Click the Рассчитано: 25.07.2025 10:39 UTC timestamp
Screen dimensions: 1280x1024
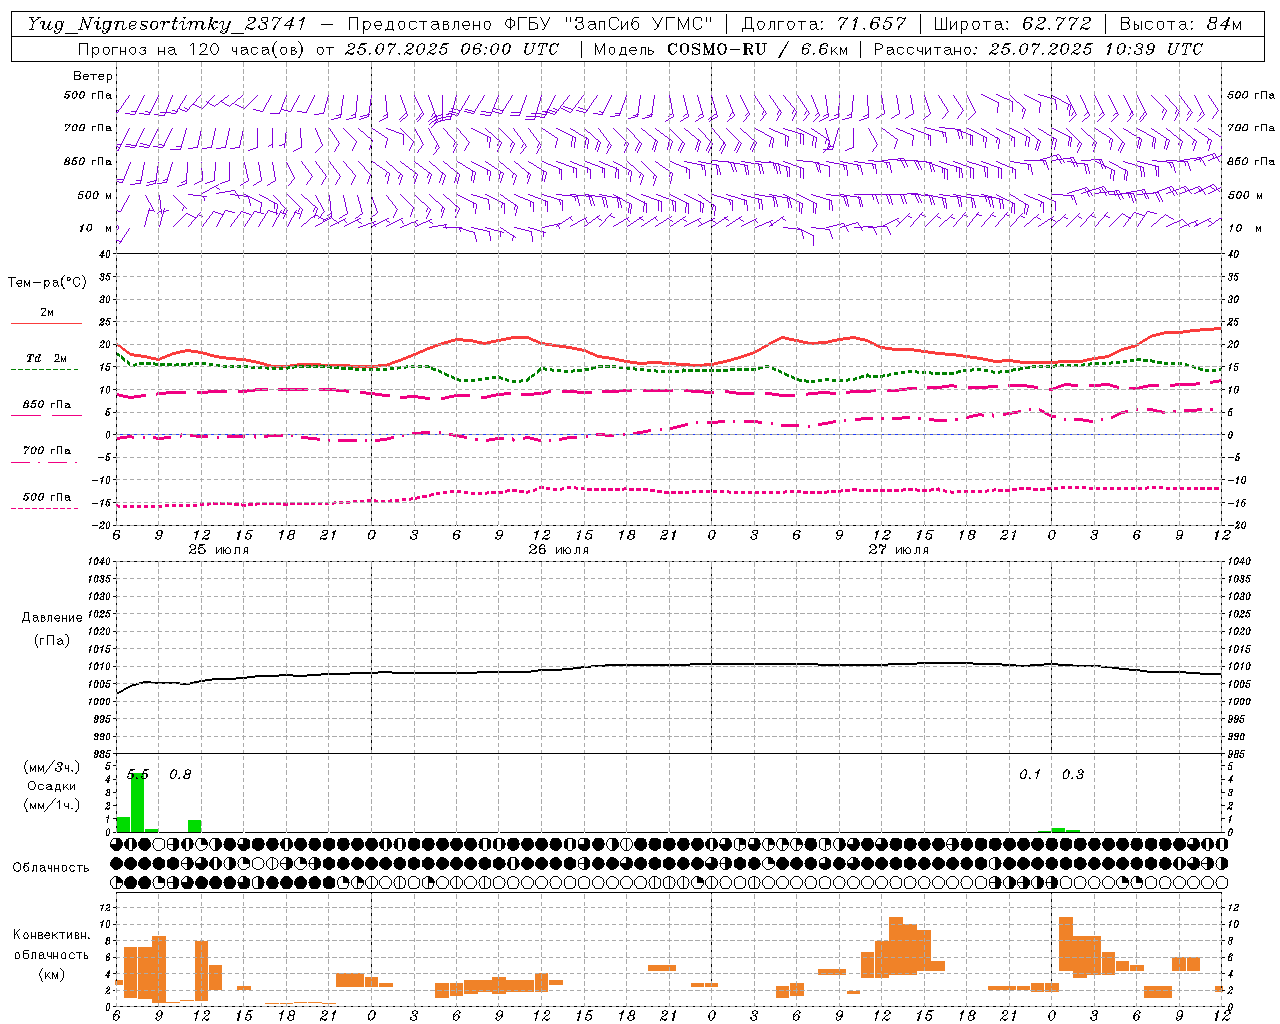pyautogui.click(x=1039, y=49)
